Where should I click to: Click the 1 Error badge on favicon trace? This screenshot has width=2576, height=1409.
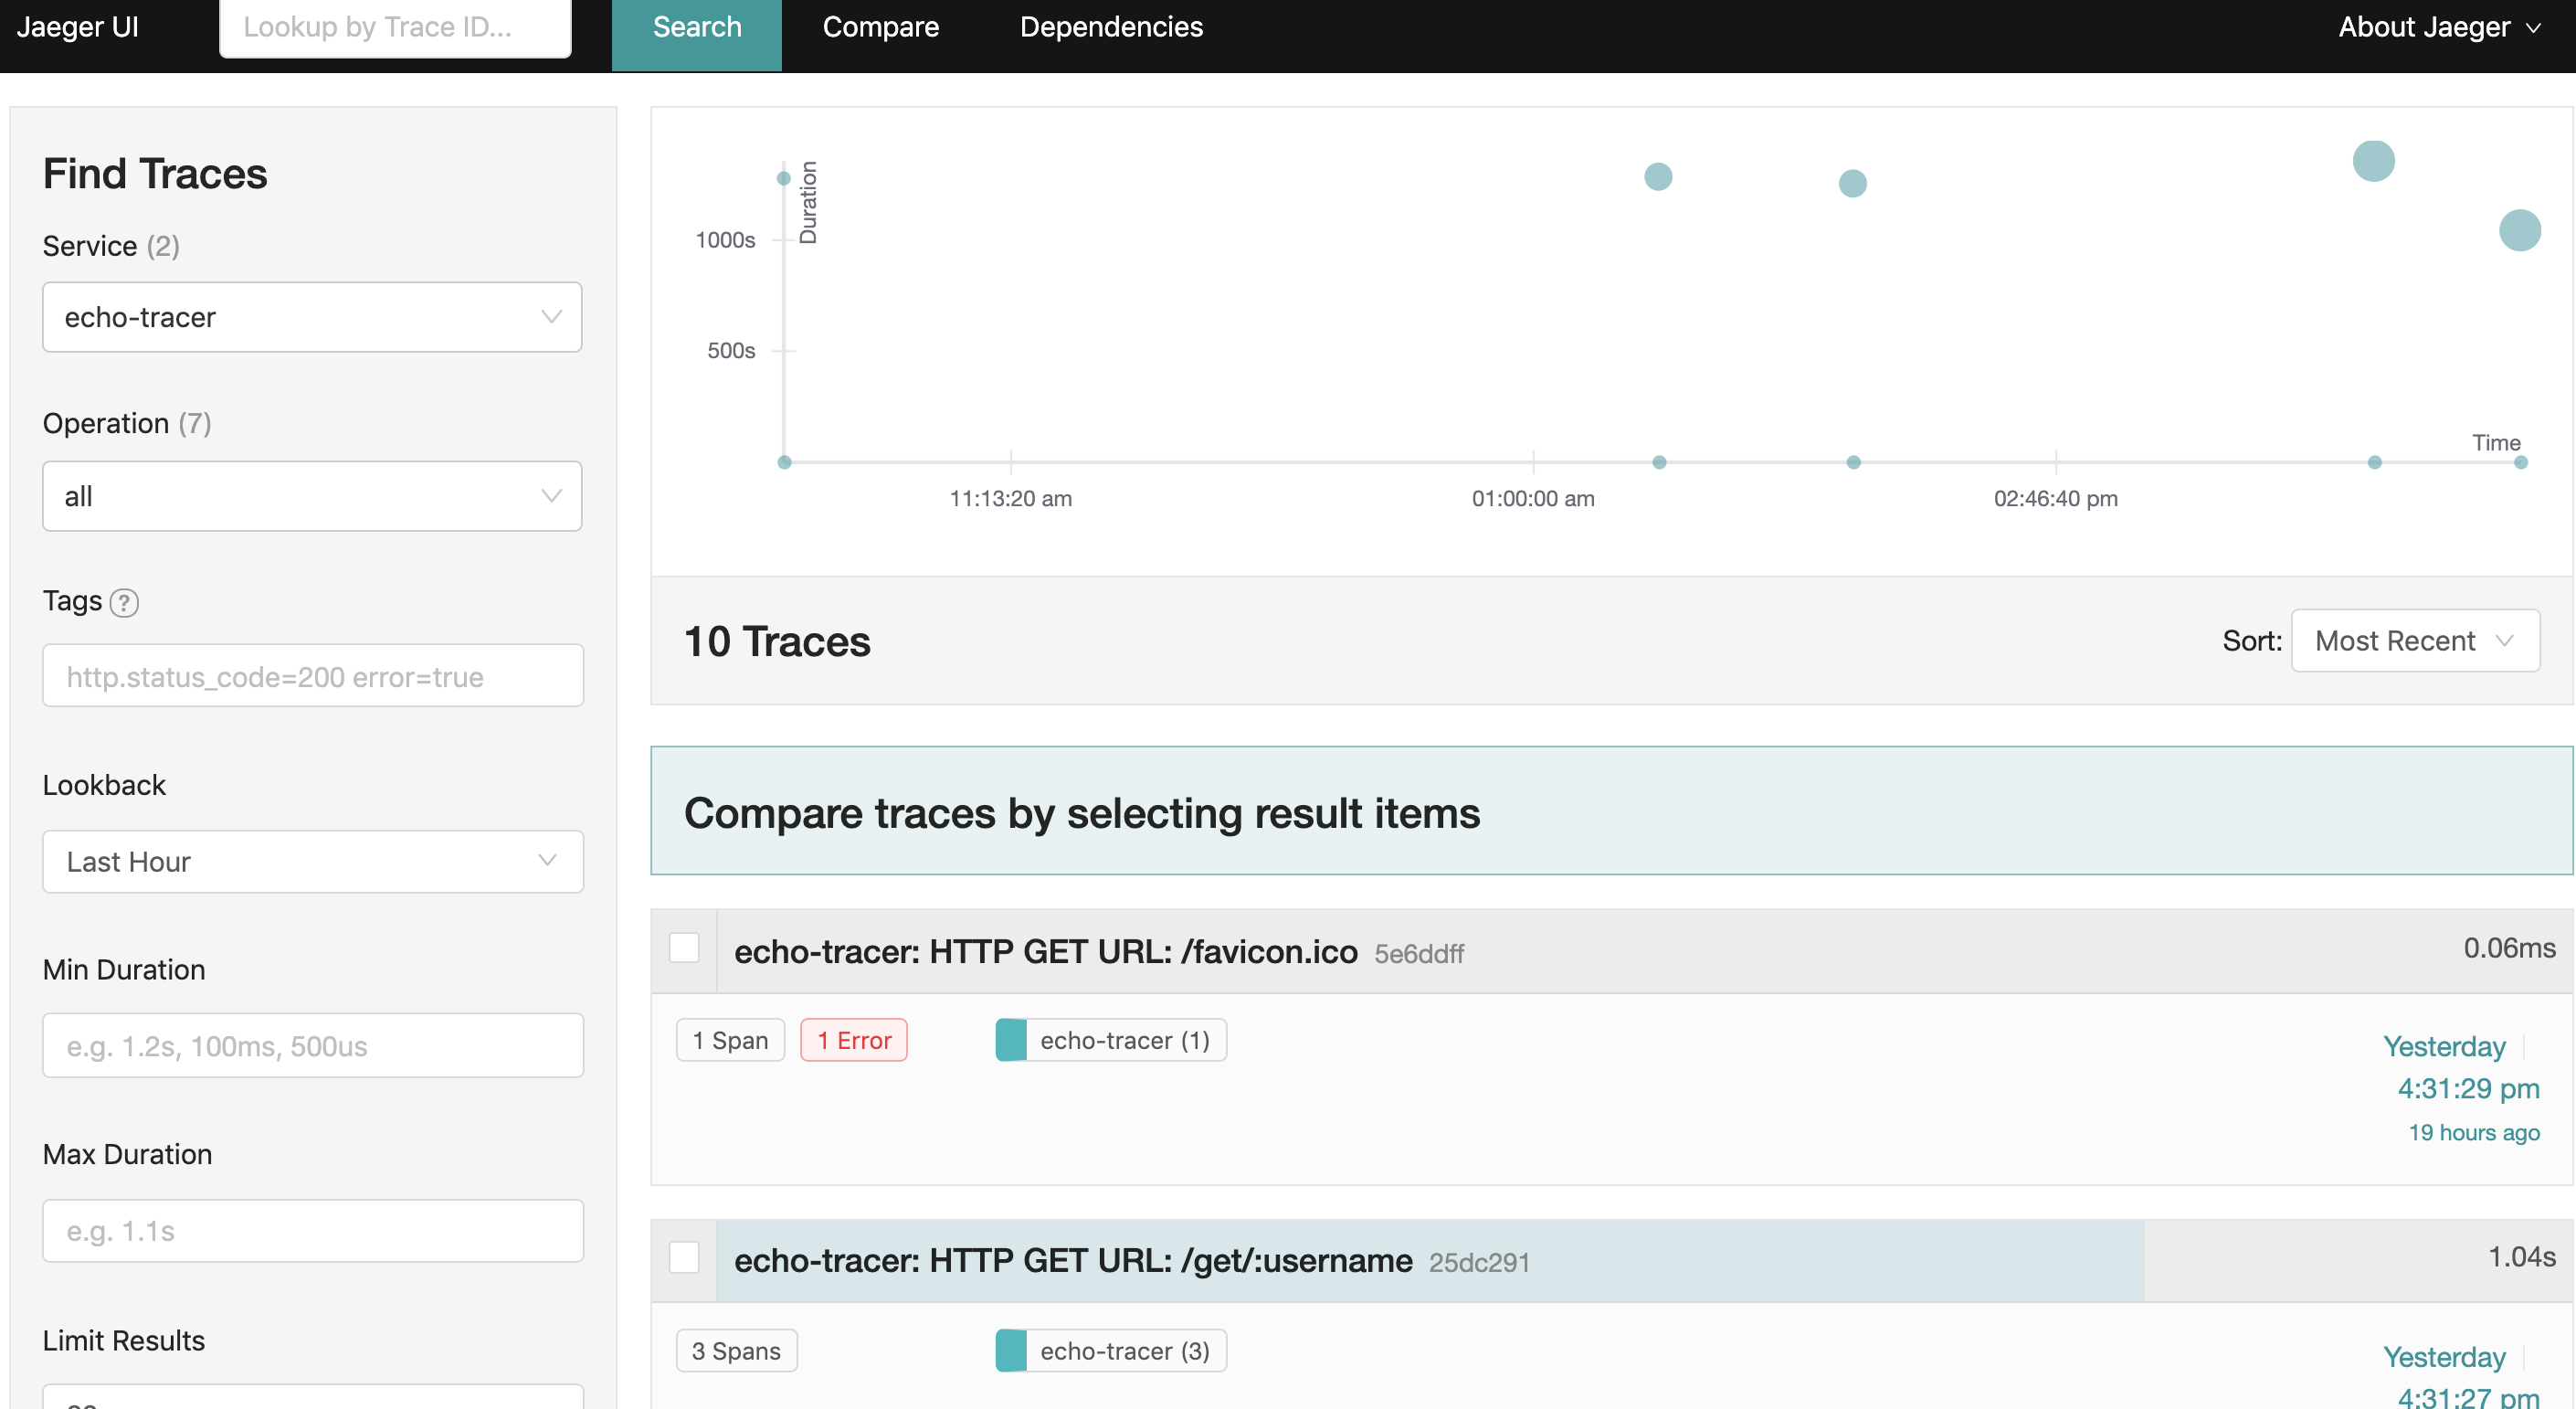853,1040
